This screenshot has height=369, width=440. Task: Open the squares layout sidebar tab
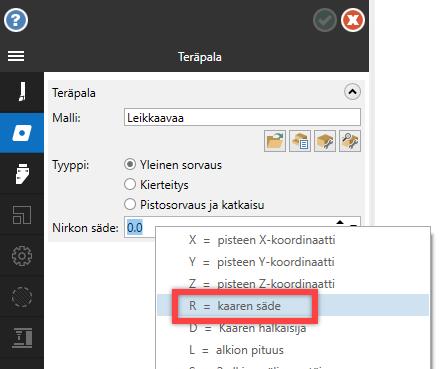point(22,215)
